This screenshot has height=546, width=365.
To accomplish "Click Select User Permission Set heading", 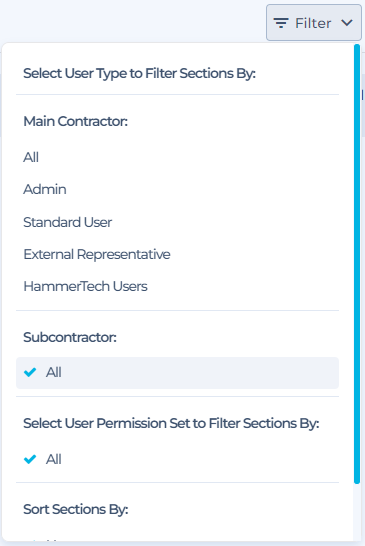I will [x=171, y=423].
